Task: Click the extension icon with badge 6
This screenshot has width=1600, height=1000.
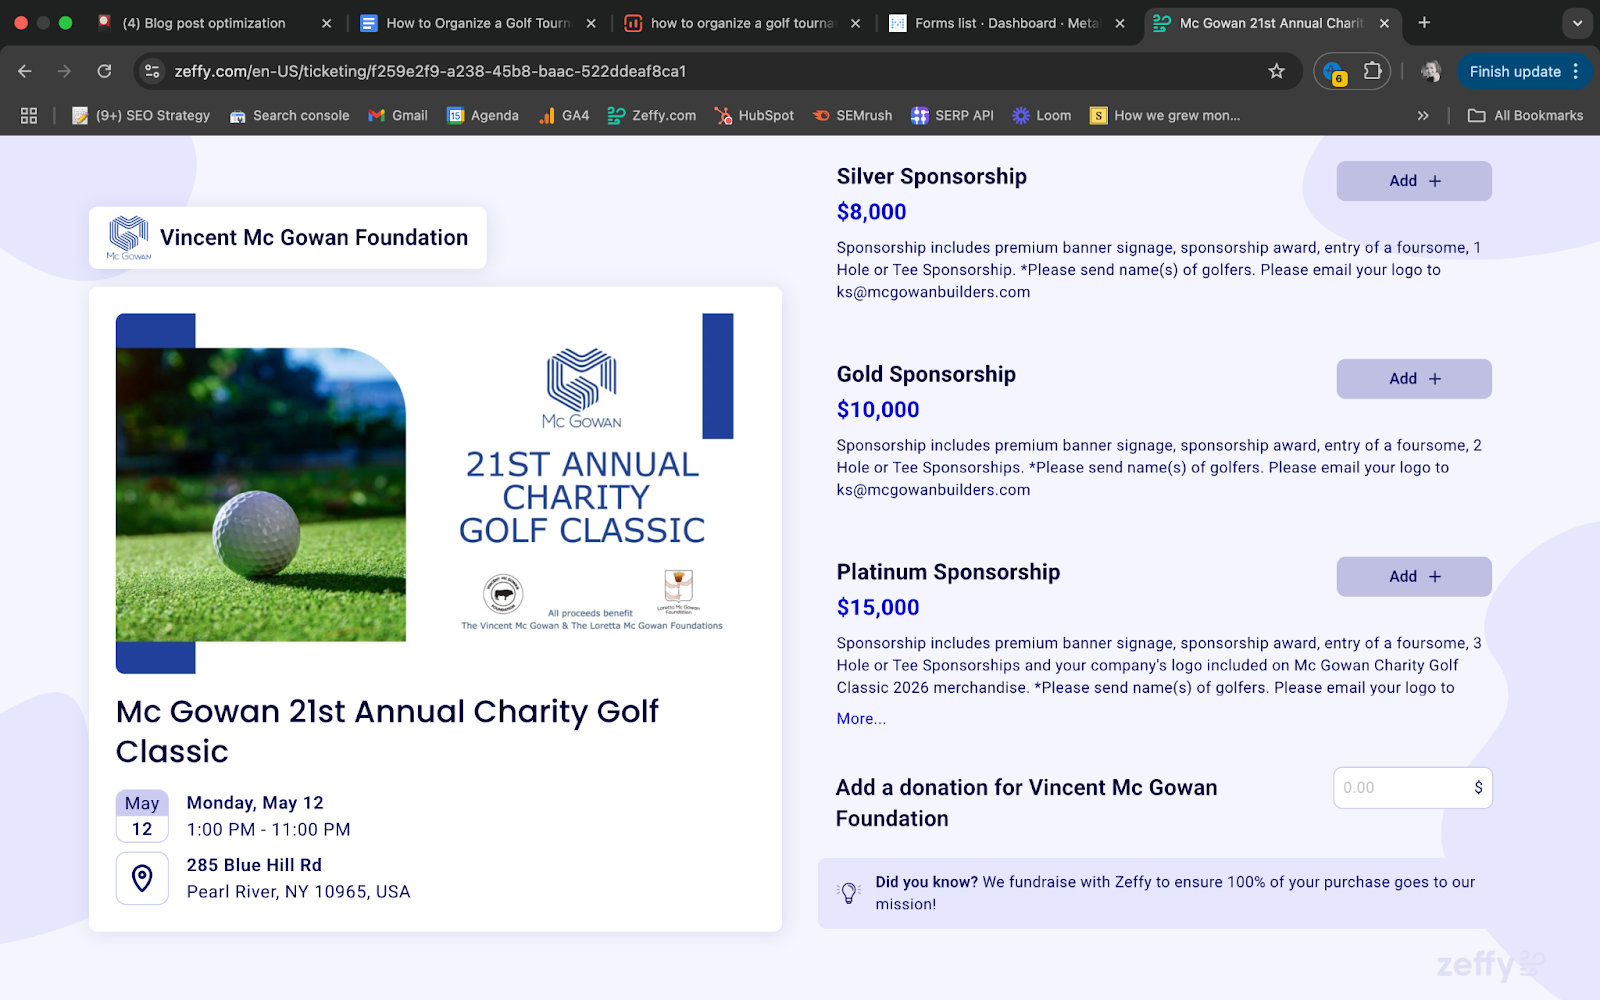Action: point(1334,72)
